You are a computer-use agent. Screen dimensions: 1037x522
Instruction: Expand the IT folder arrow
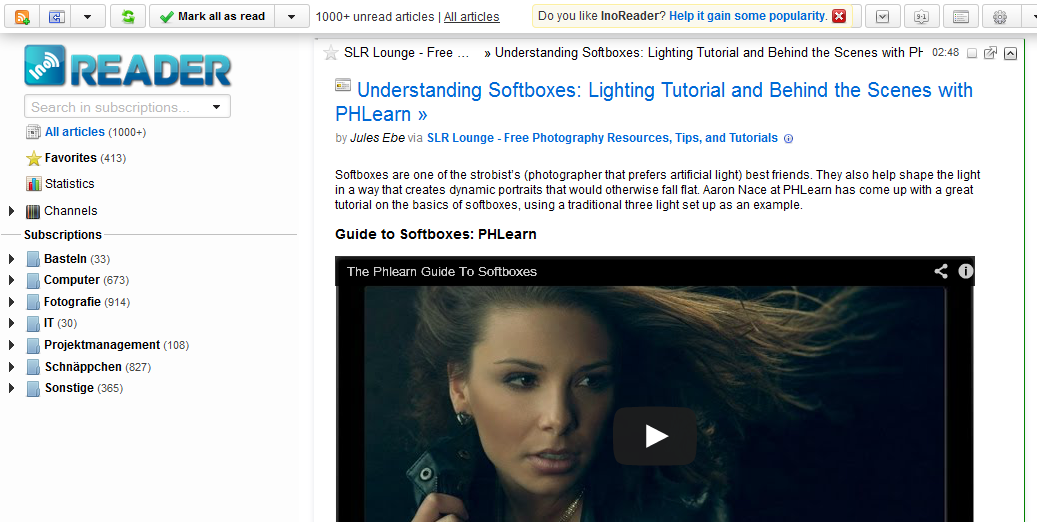11,323
